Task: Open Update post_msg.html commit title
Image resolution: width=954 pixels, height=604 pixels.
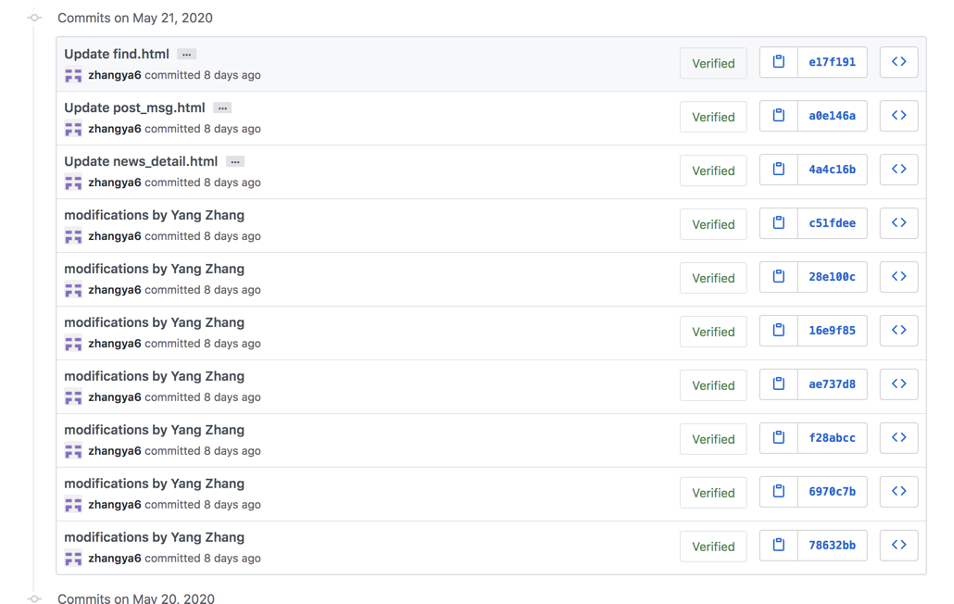Action: pos(134,108)
